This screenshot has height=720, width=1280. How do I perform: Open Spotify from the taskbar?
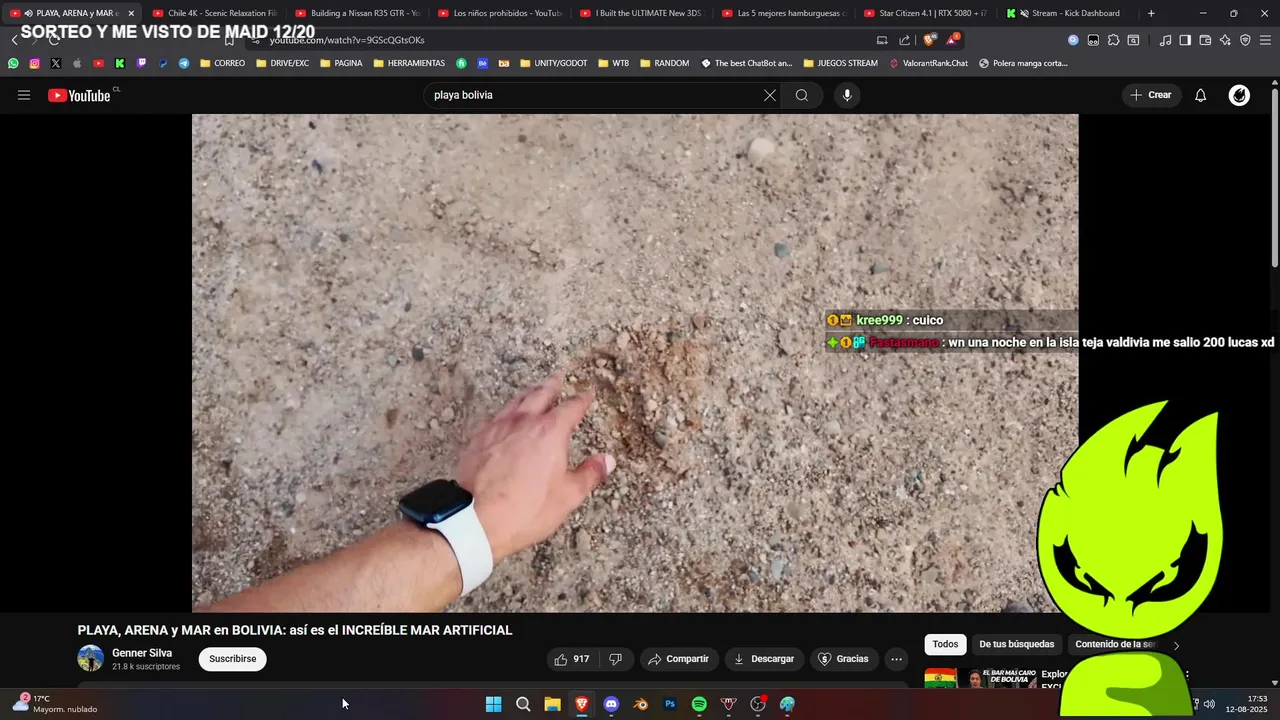(x=699, y=704)
